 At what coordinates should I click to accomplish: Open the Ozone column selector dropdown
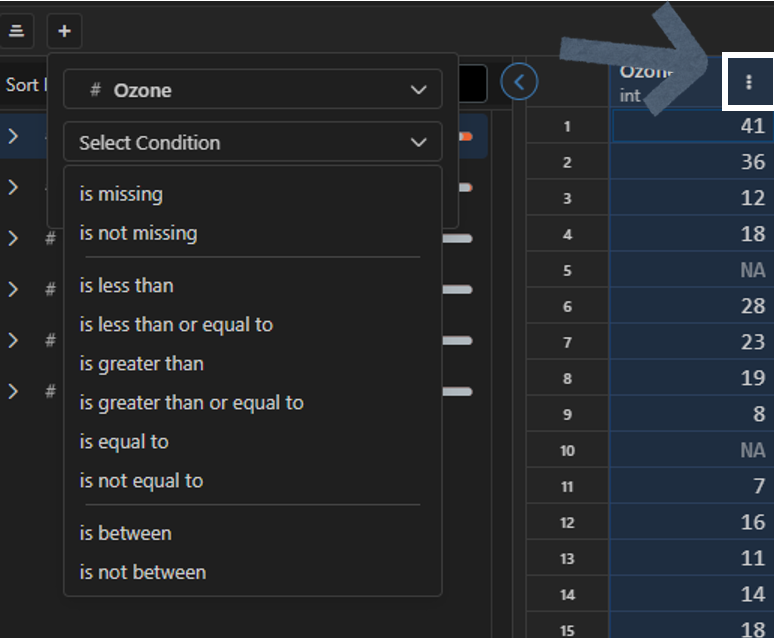252,90
